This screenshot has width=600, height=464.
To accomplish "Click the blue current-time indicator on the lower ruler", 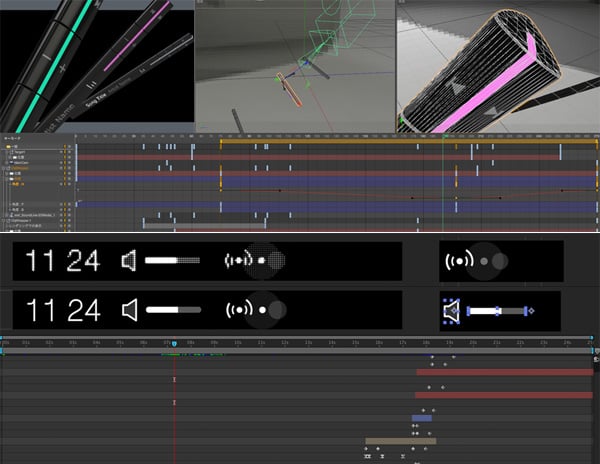I will [175, 343].
